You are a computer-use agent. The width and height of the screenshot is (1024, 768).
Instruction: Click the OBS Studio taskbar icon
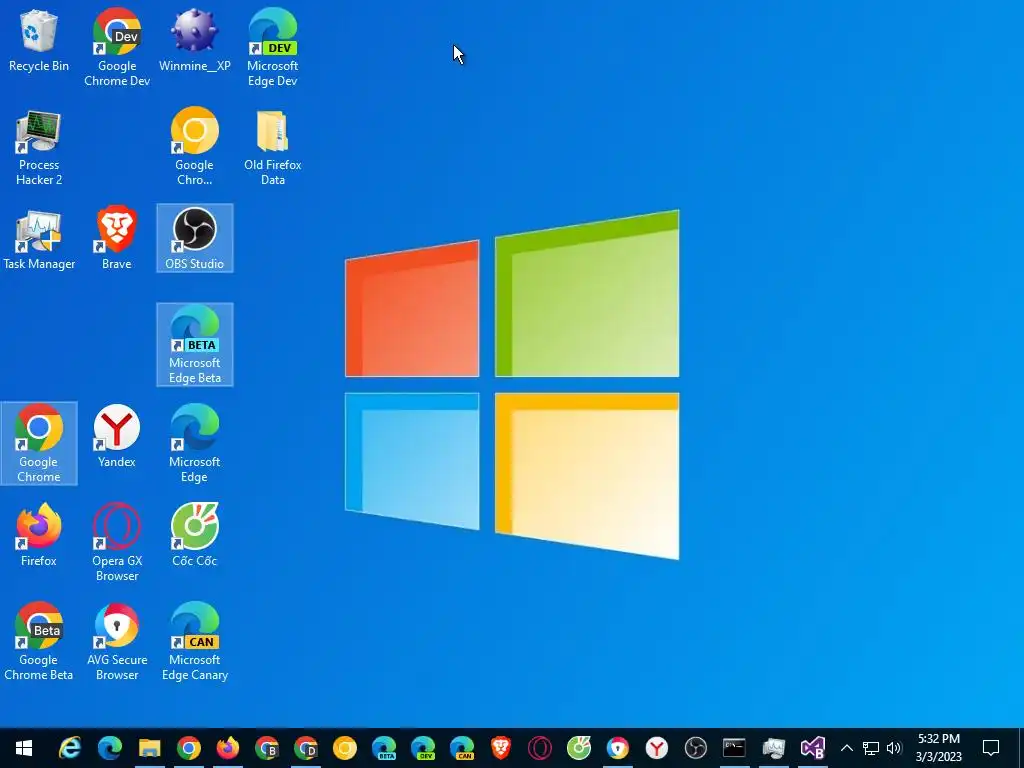tap(696, 748)
